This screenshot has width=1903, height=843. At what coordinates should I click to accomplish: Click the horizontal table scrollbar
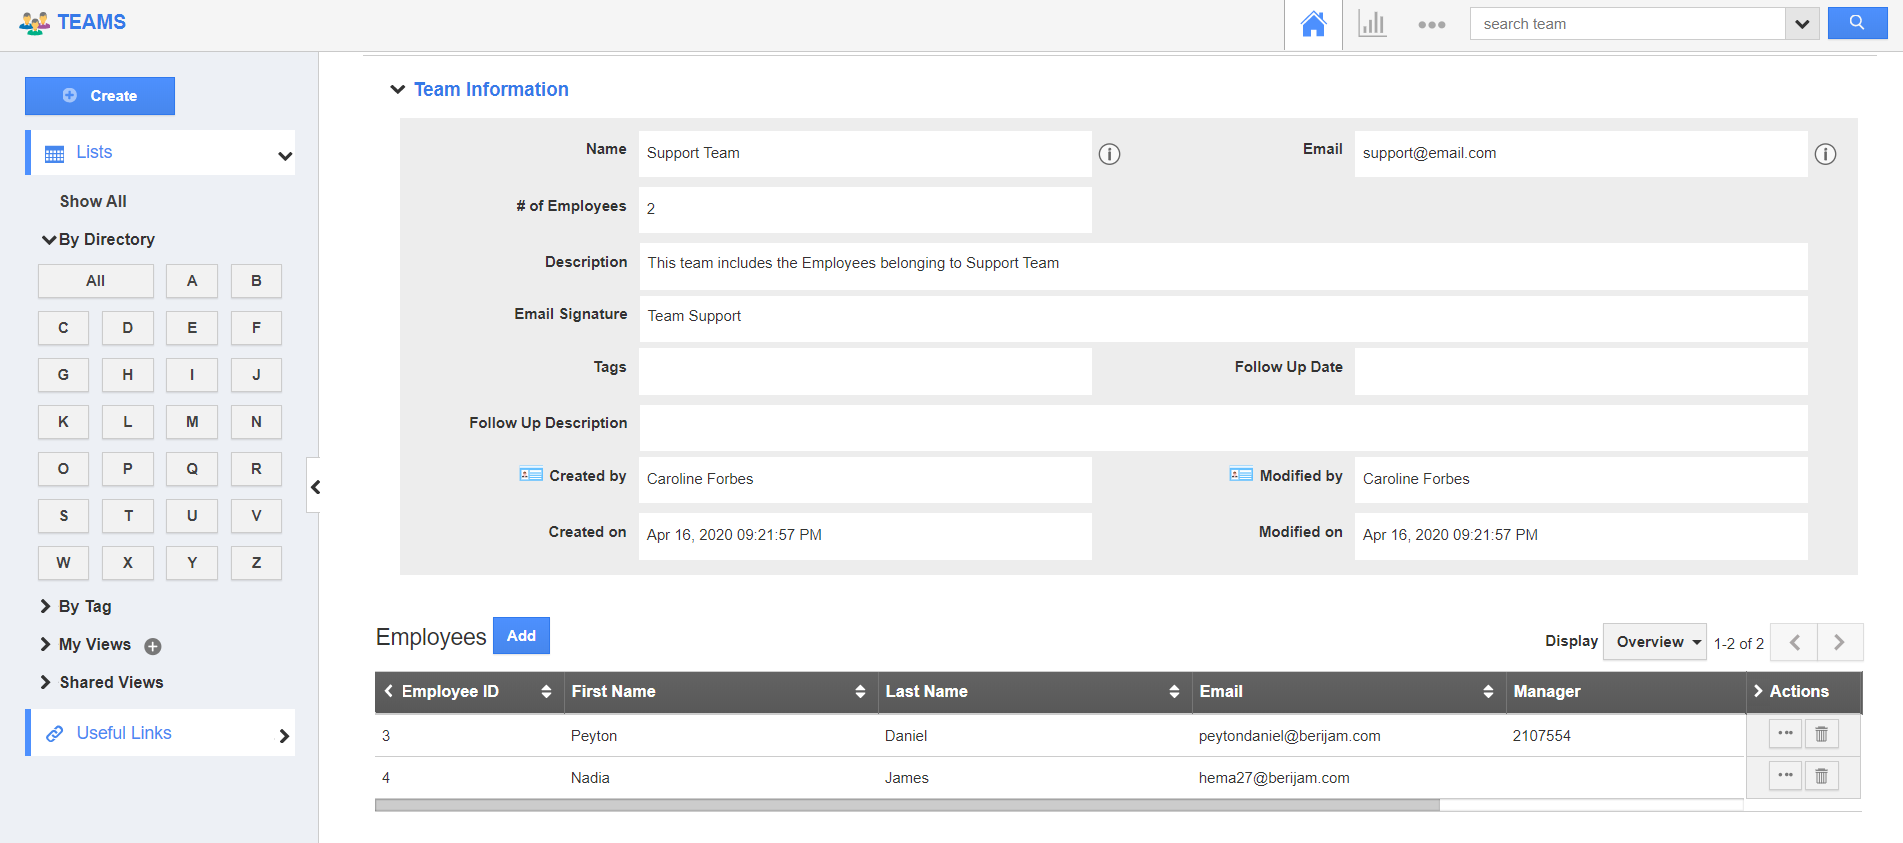tap(907, 805)
